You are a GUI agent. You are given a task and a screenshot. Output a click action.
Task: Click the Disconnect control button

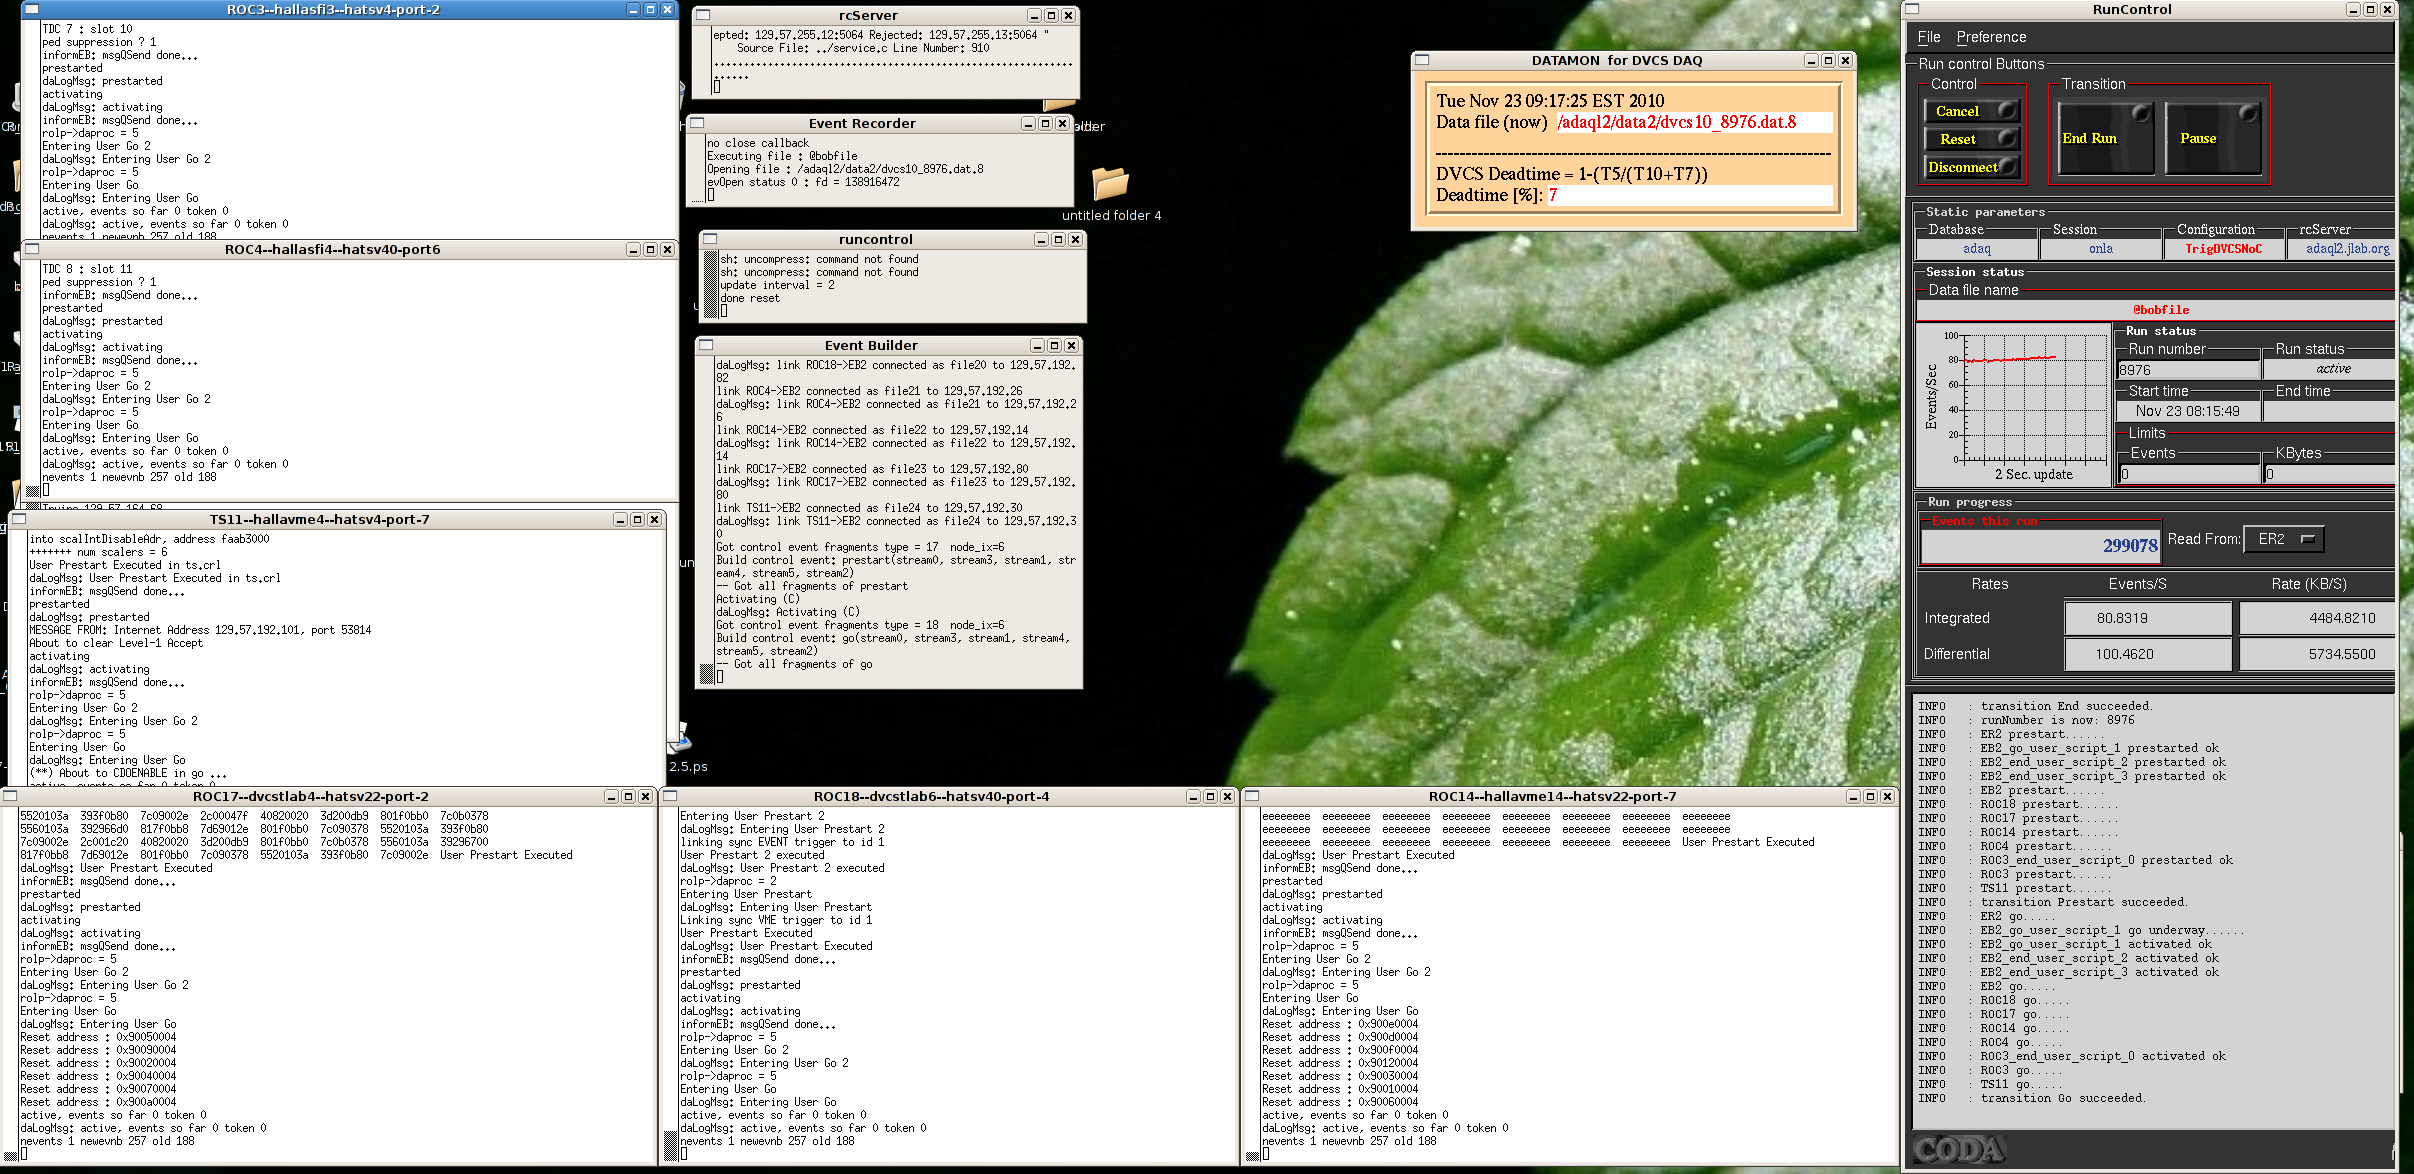(x=1972, y=167)
